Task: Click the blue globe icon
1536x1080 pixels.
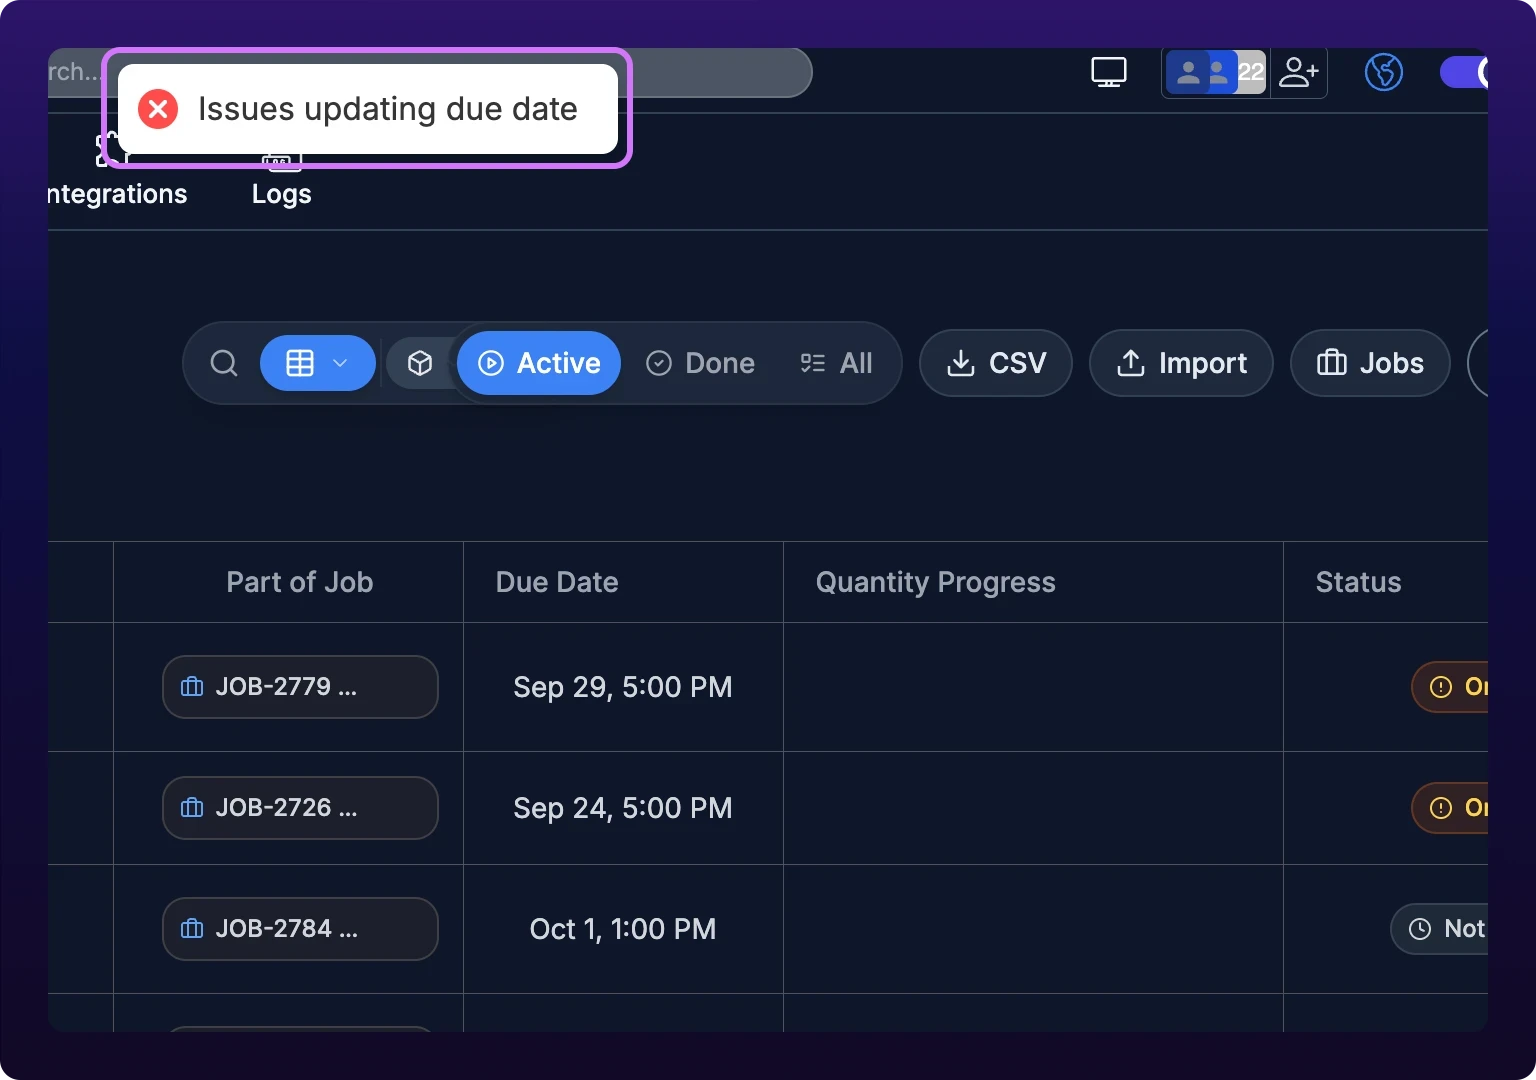Action: click(x=1384, y=72)
